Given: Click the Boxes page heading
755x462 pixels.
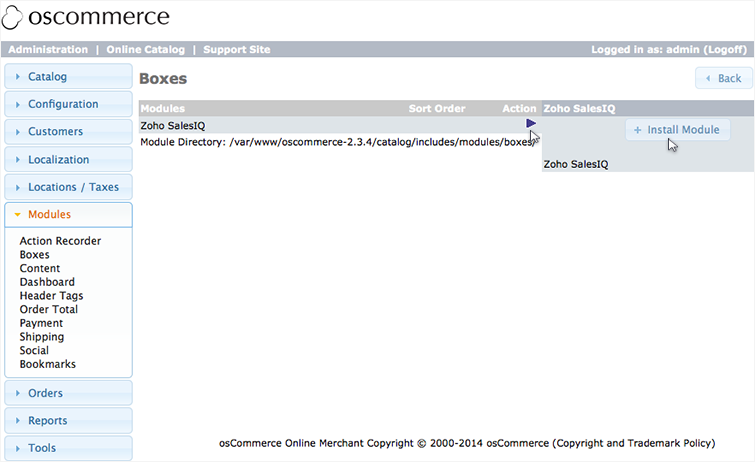Looking at the screenshot, I should 163,79.
